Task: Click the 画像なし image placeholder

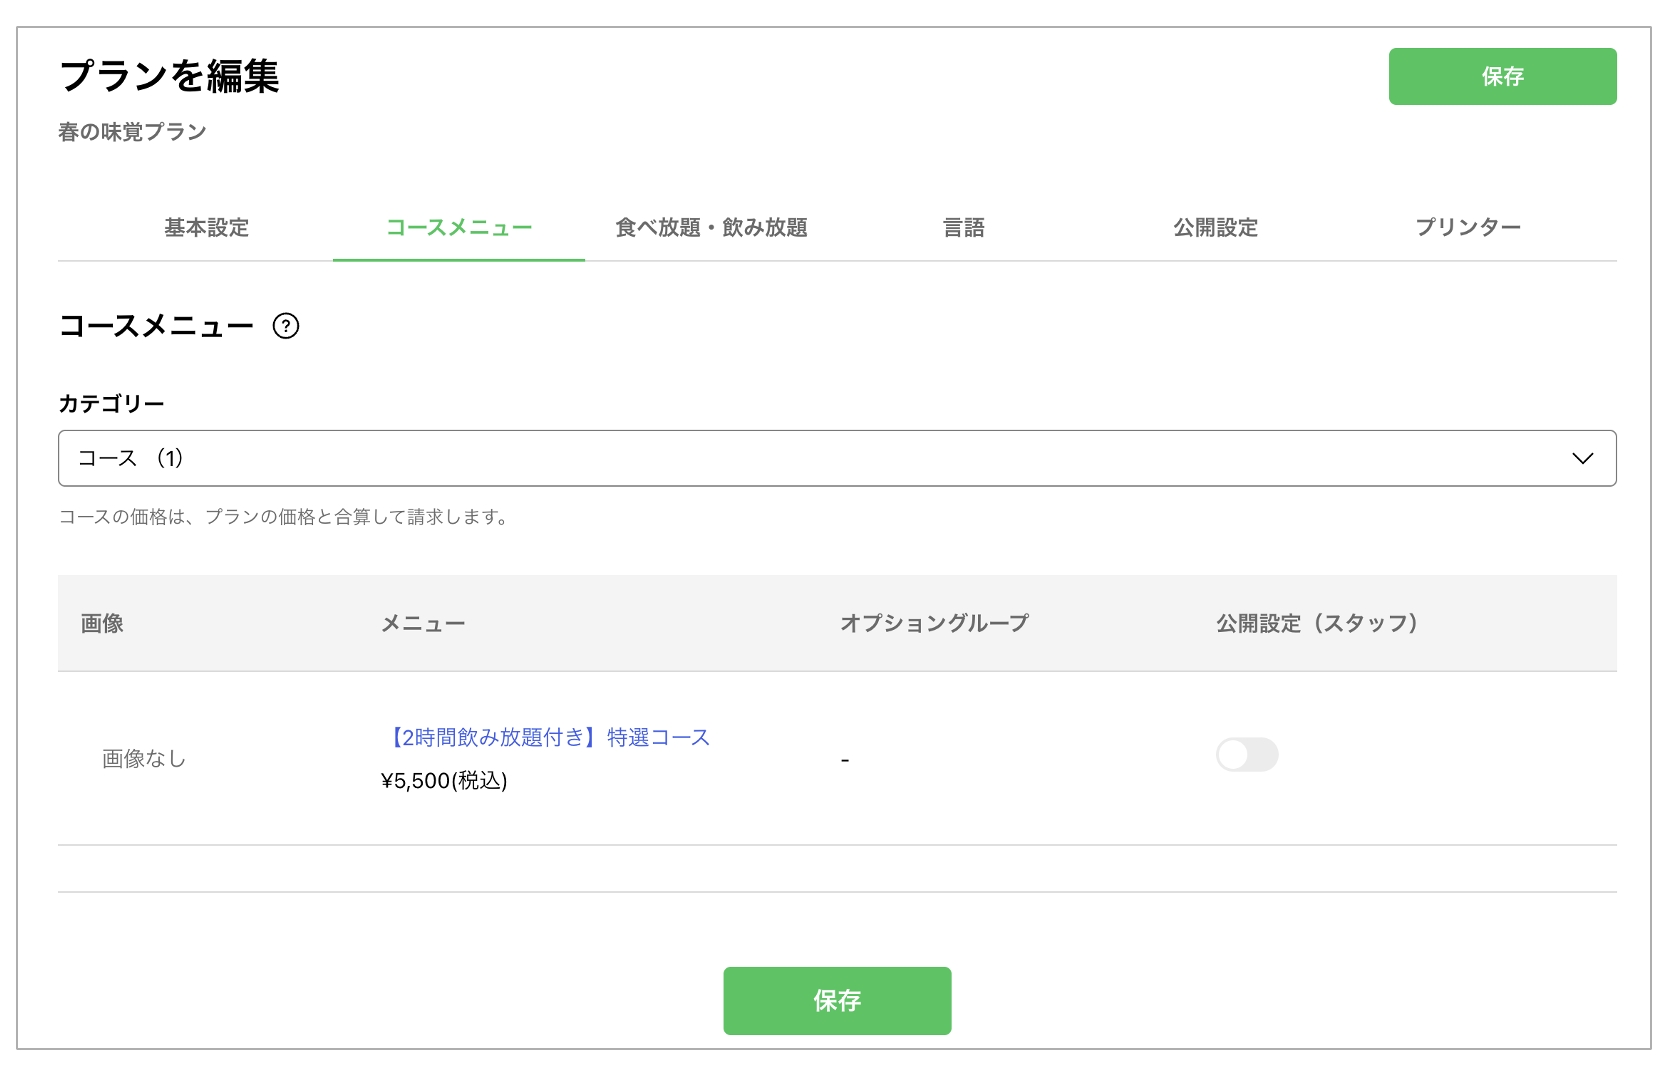Action: [145, 758]
